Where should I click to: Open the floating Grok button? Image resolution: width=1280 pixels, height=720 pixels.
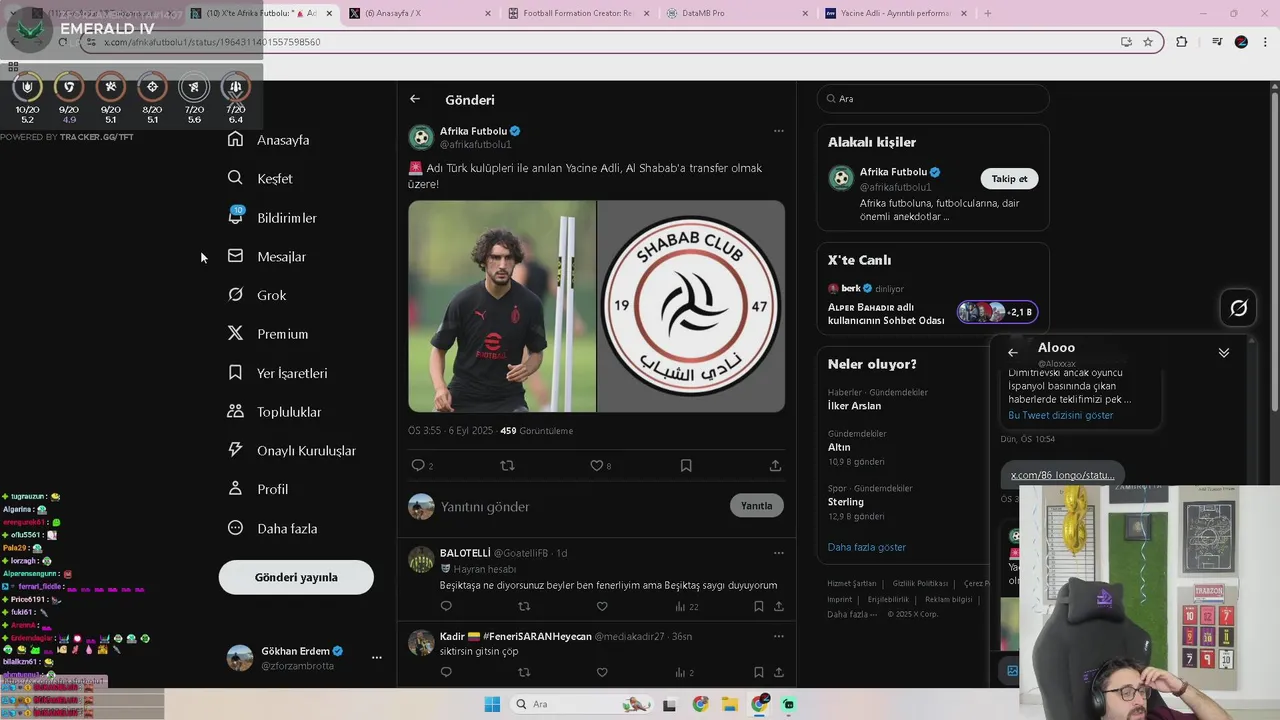1238,308
